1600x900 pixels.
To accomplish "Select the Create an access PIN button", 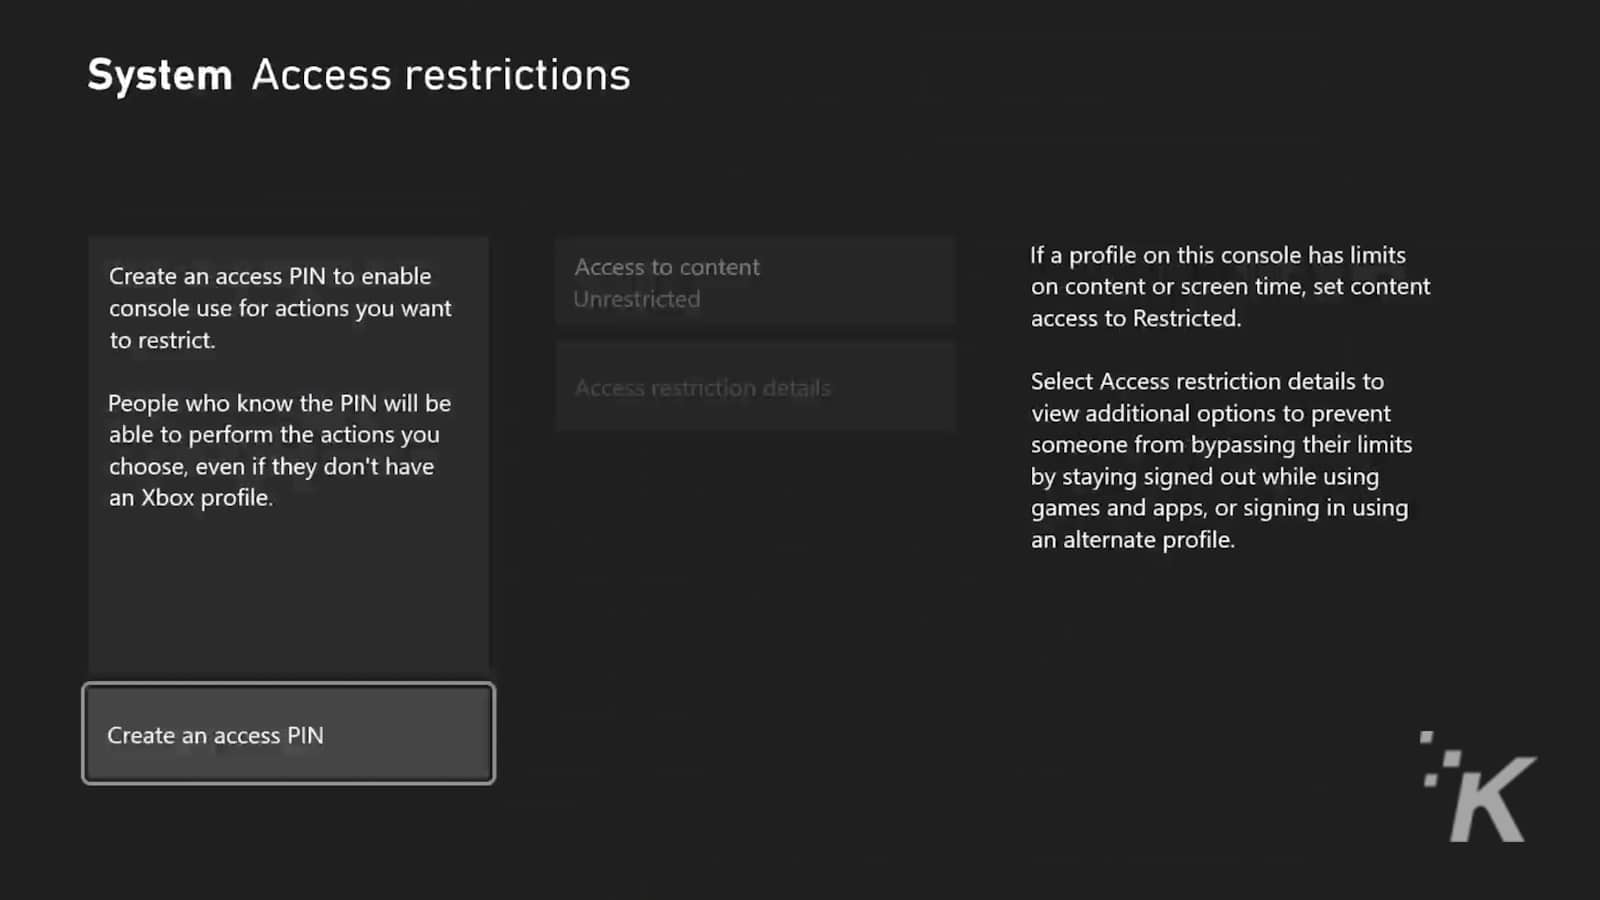I will click(289, 734).
